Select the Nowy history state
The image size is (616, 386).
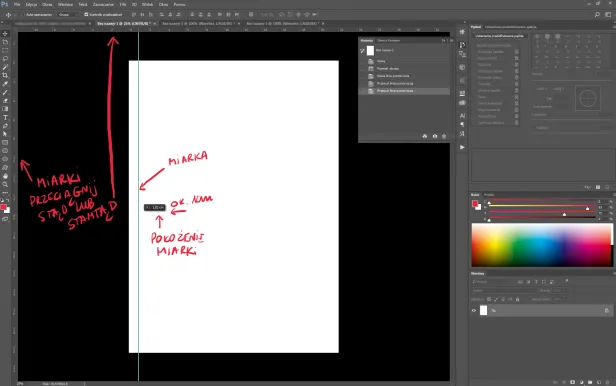coord(381,61)
